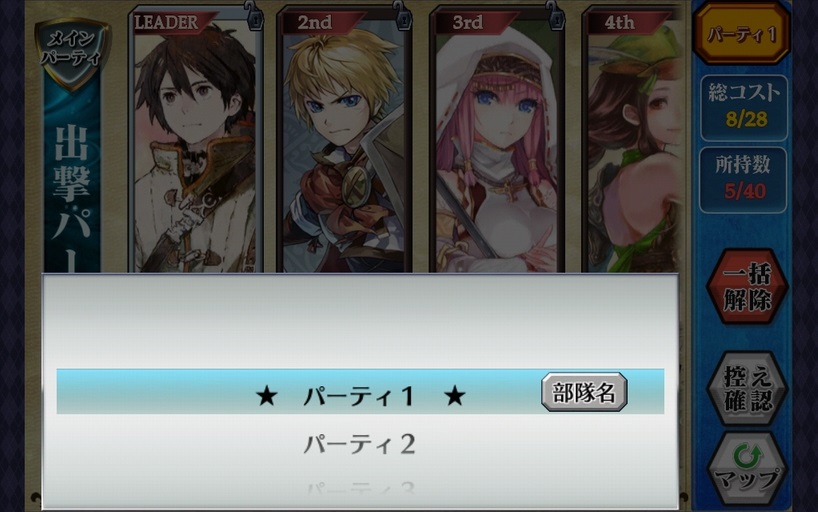Select the LEADER character card
Viewport: 818px width, 512px height.
(195, 141)
